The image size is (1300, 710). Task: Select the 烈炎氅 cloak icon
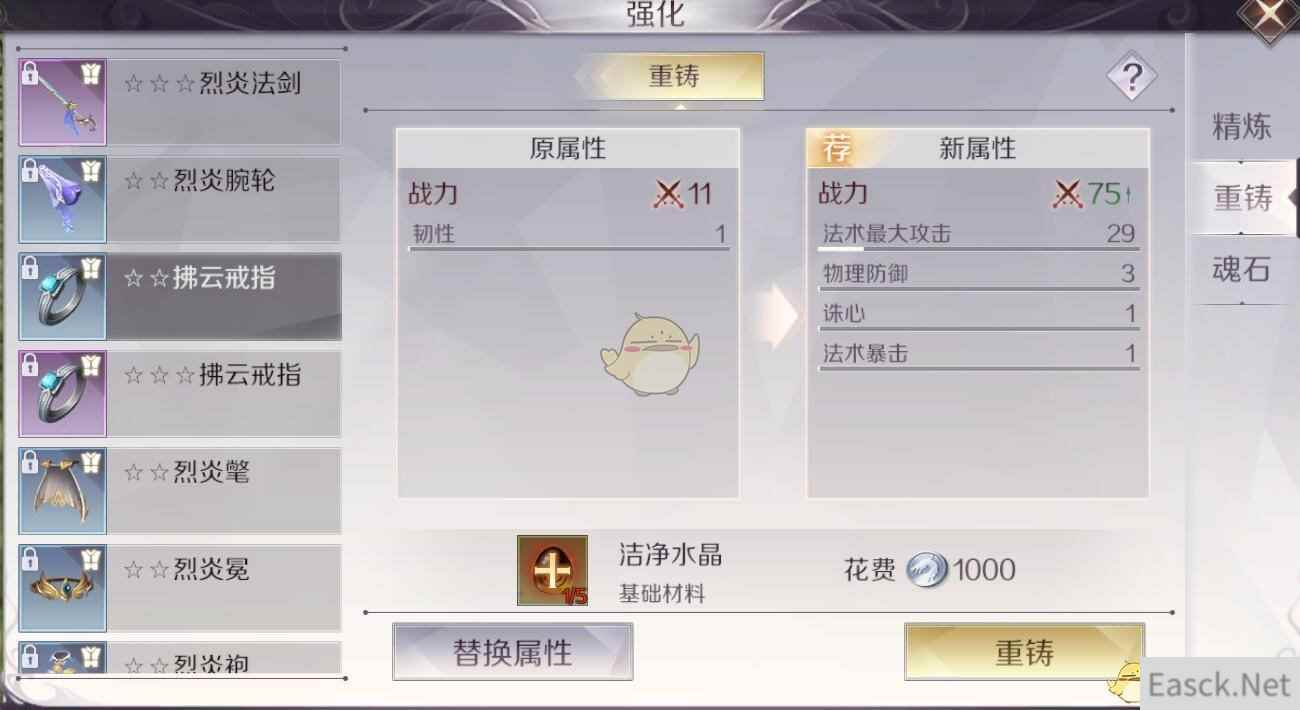coord(63,491)
